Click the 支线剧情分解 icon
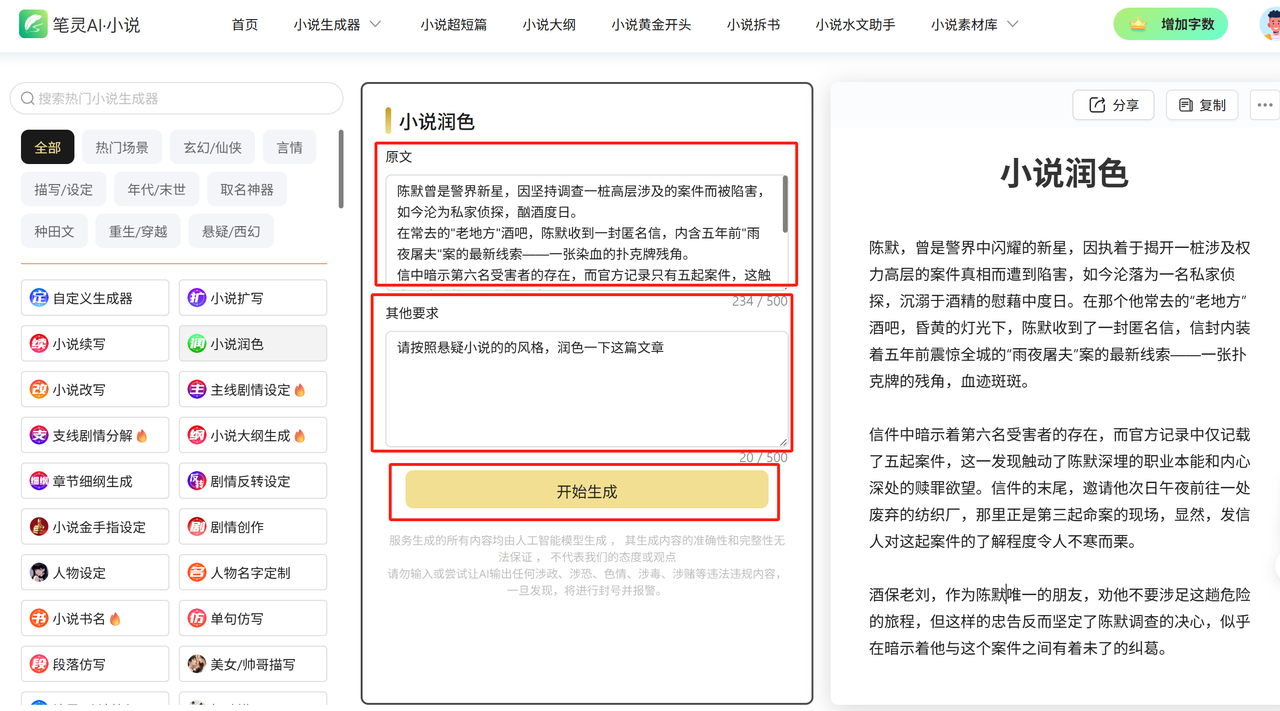Image resolution: width=1280 pixels, height=711 pixels. click(39, 435)
